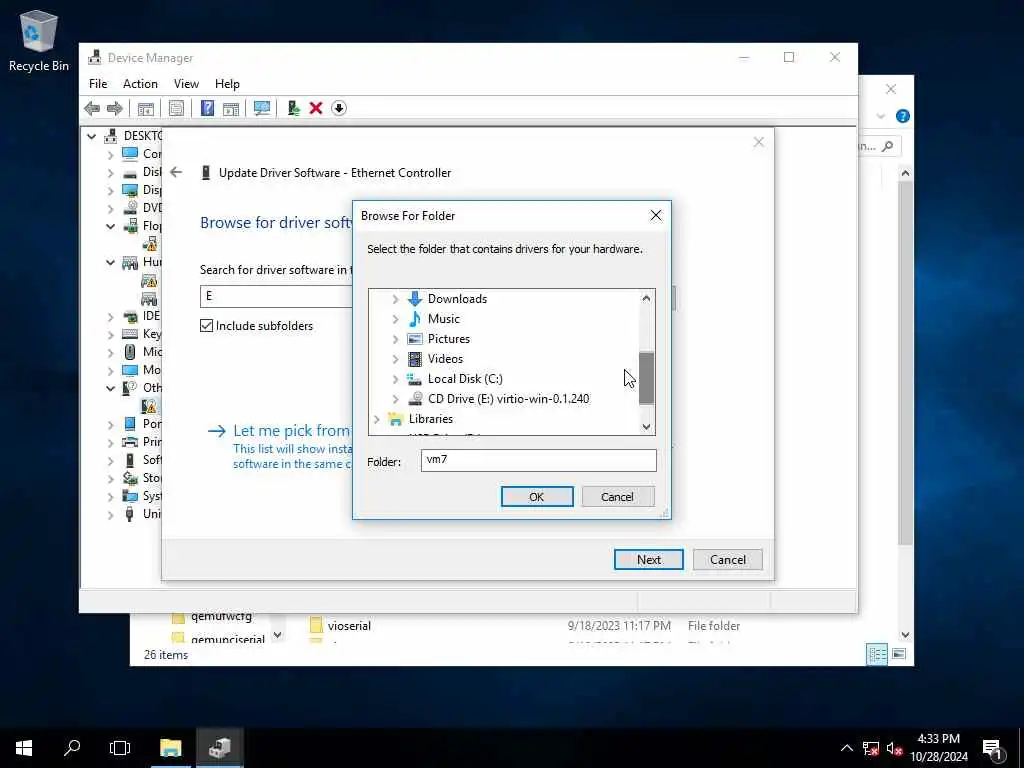Select the vioserial folder in File Explorer
The width and height of the screenshot is (1024, 768).
pyautogui.click(x=349, y=626)
